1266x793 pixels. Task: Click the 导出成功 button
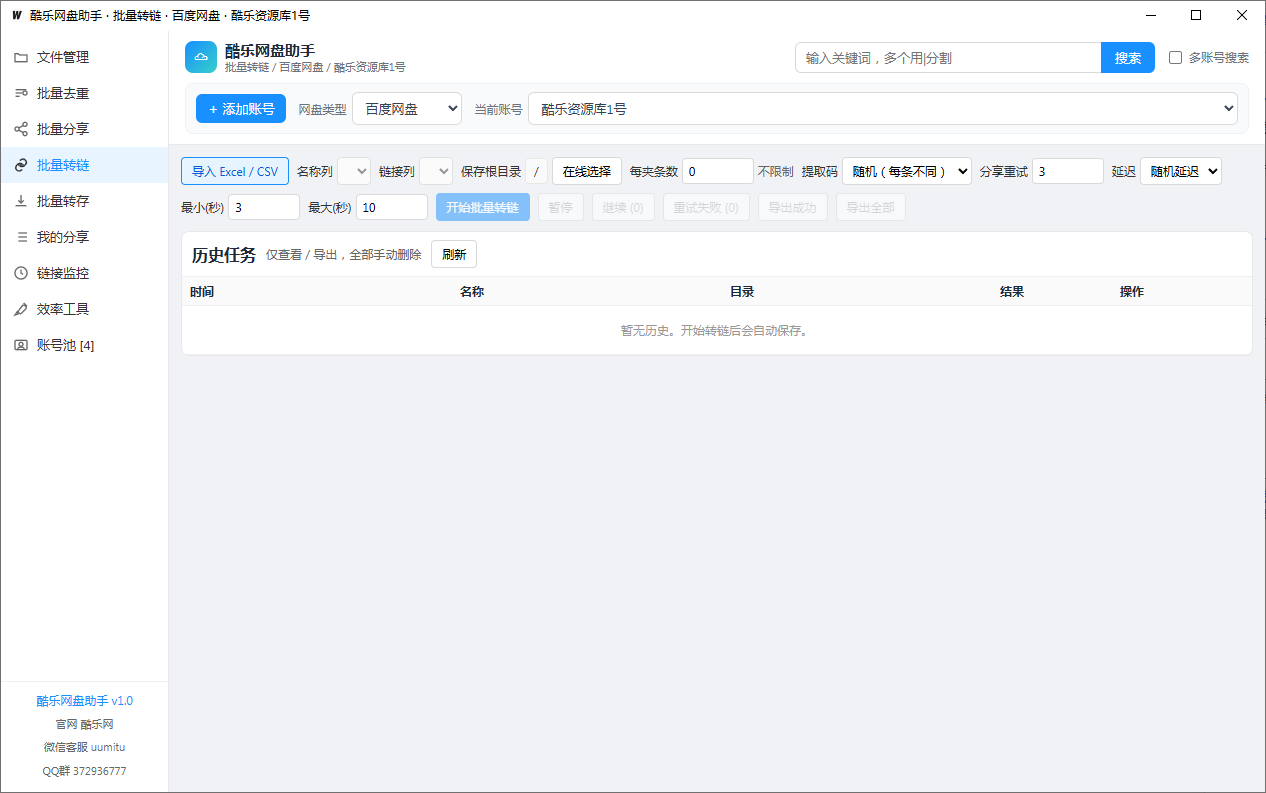793,207
